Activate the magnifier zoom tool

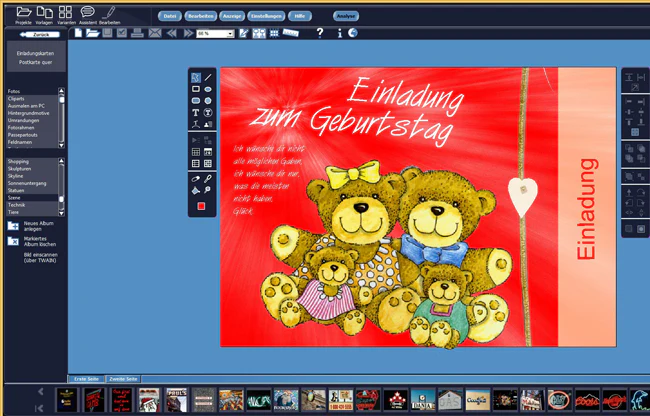click(x=207, y=190)
